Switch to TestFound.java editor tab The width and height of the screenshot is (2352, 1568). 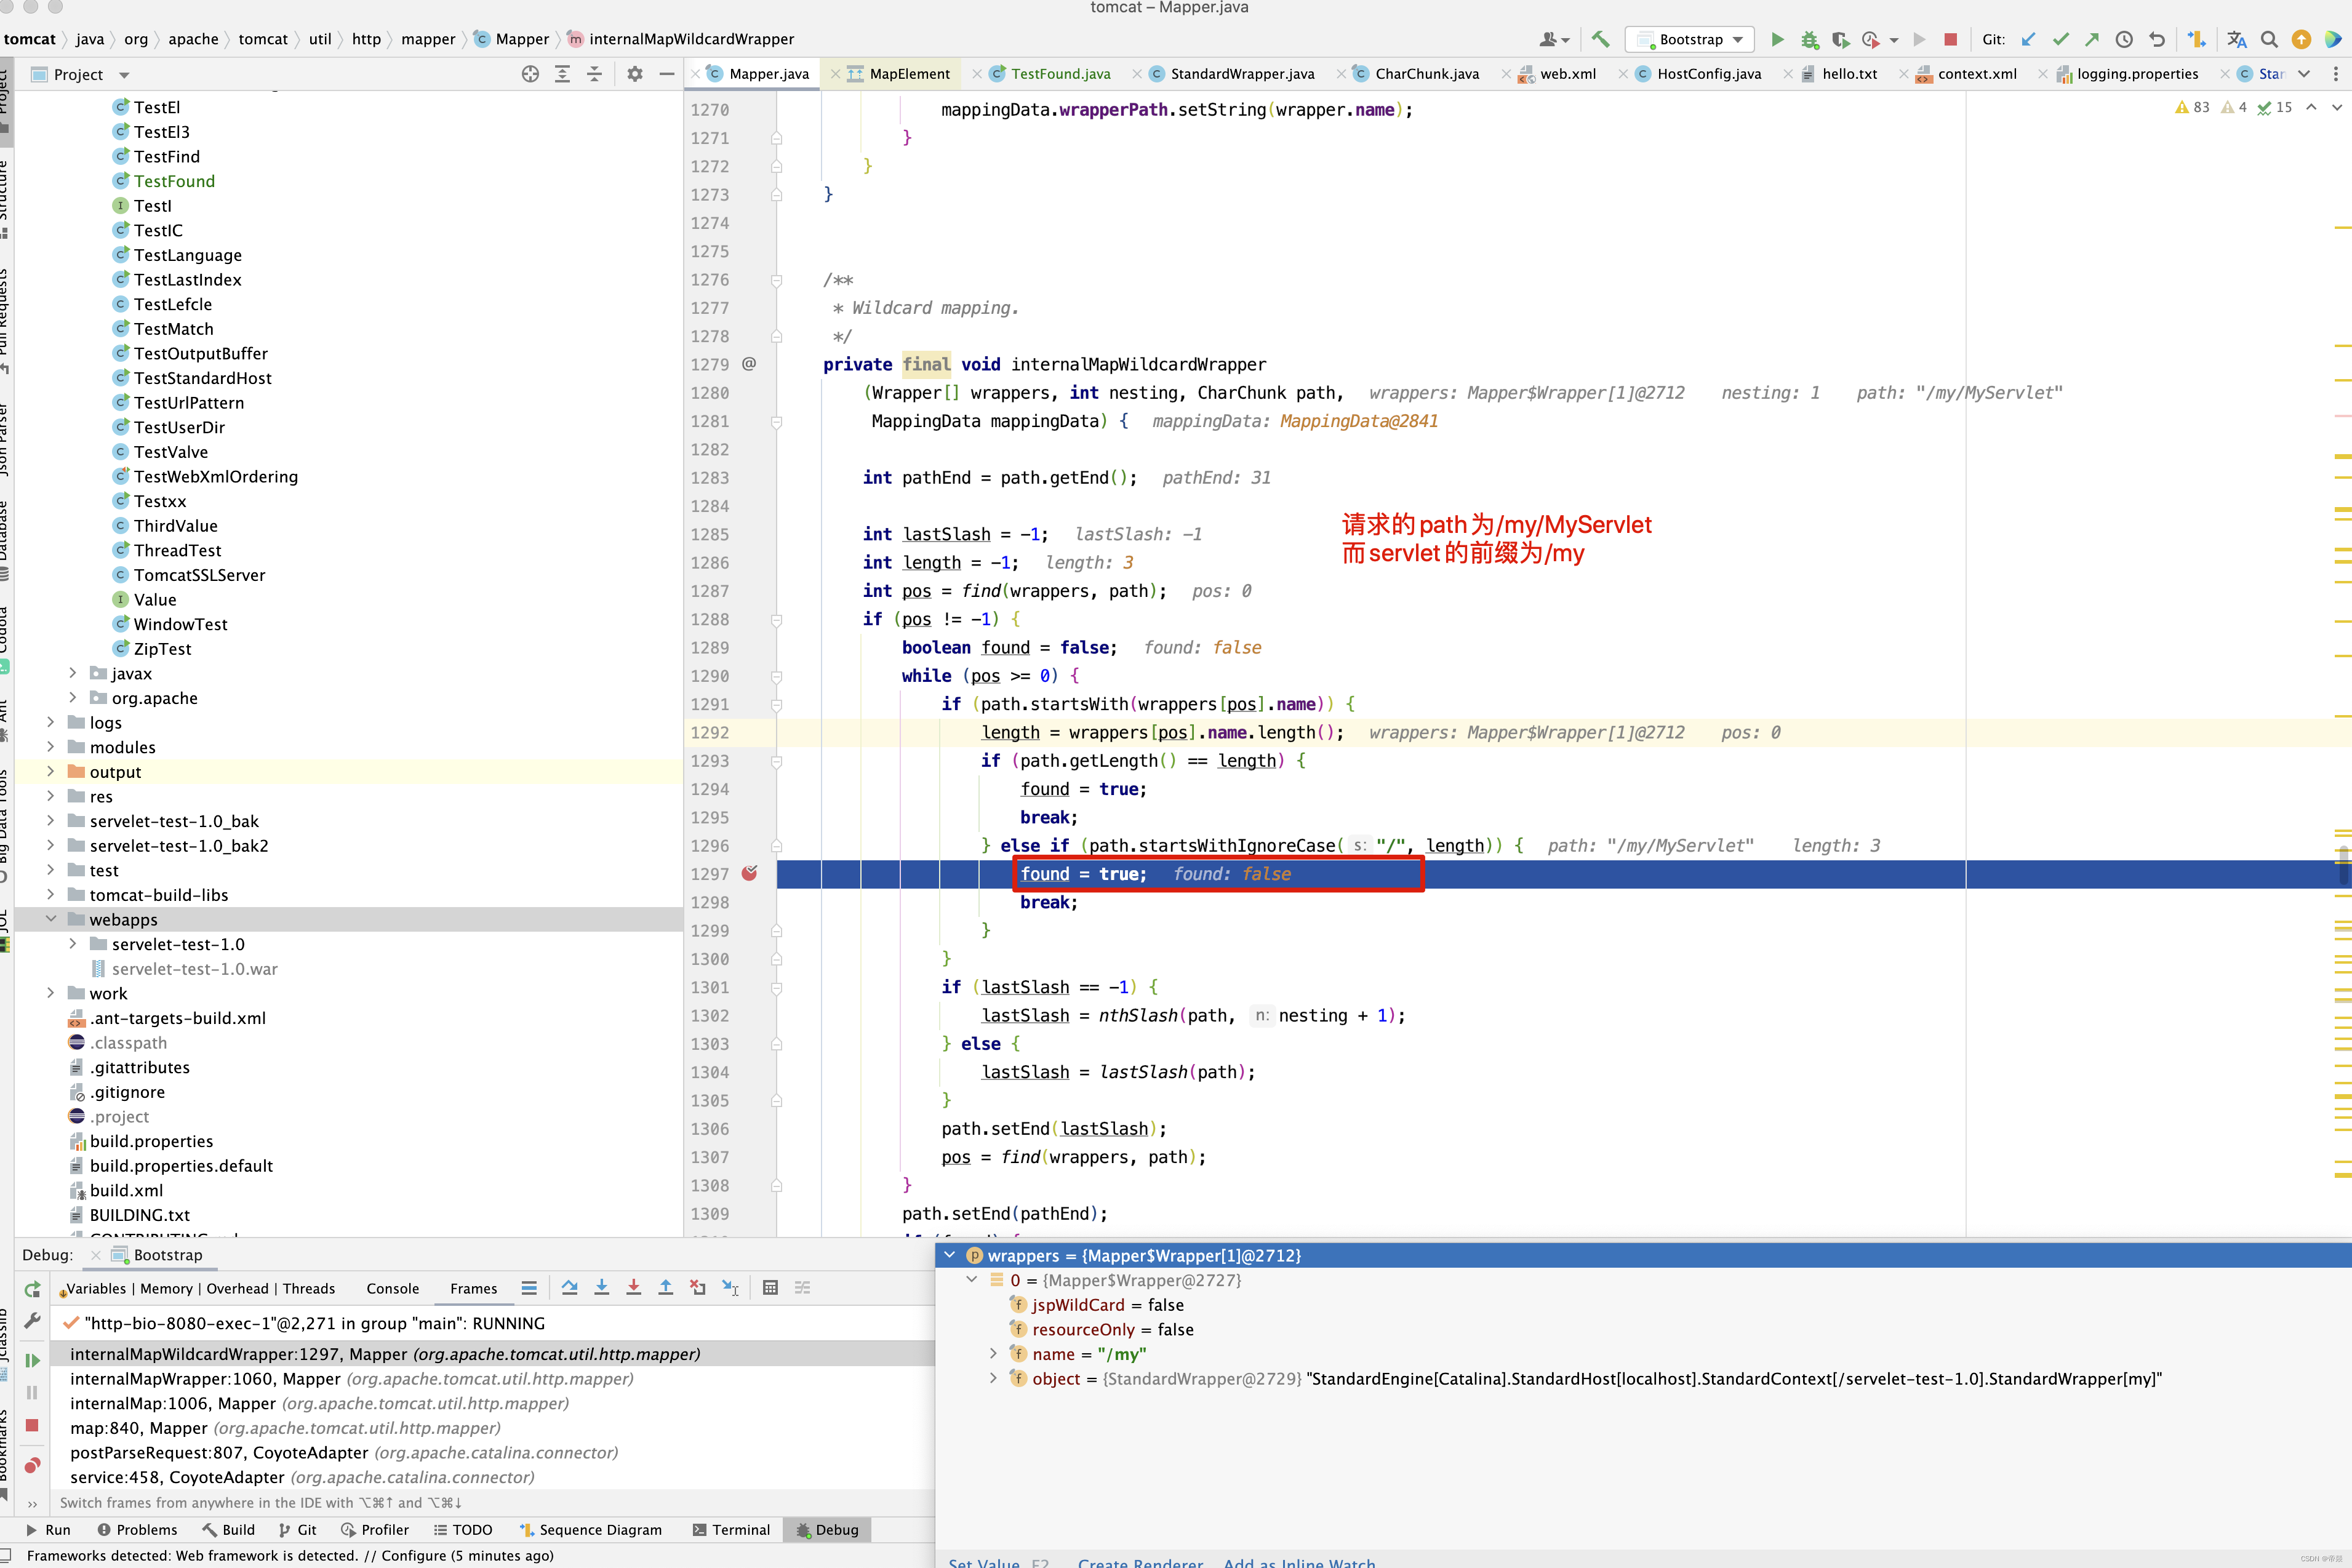[x=1060, y=74]
